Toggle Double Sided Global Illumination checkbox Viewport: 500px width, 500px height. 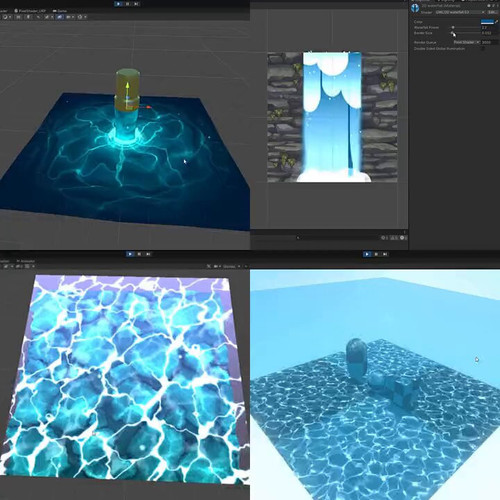(483, 48)
